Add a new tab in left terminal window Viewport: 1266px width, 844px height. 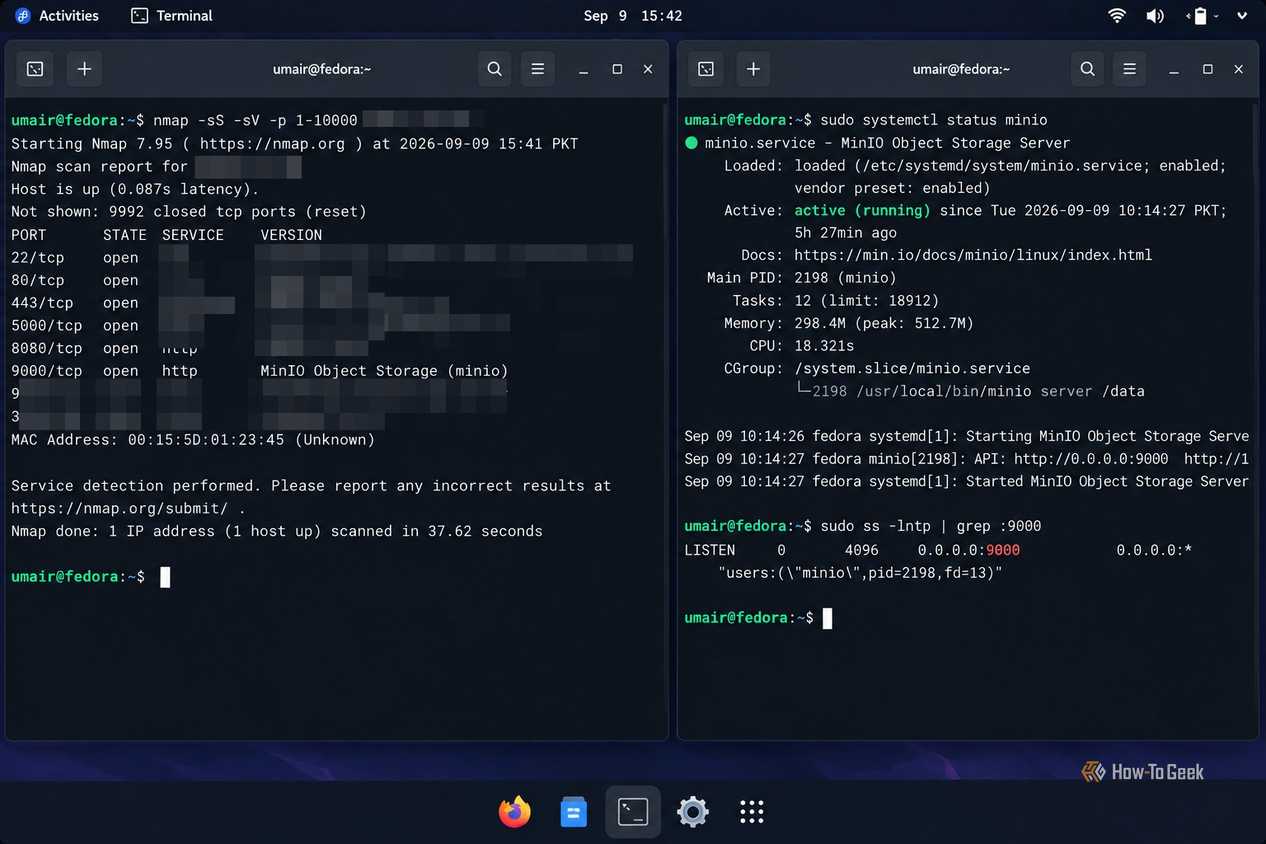coord(85,69)
